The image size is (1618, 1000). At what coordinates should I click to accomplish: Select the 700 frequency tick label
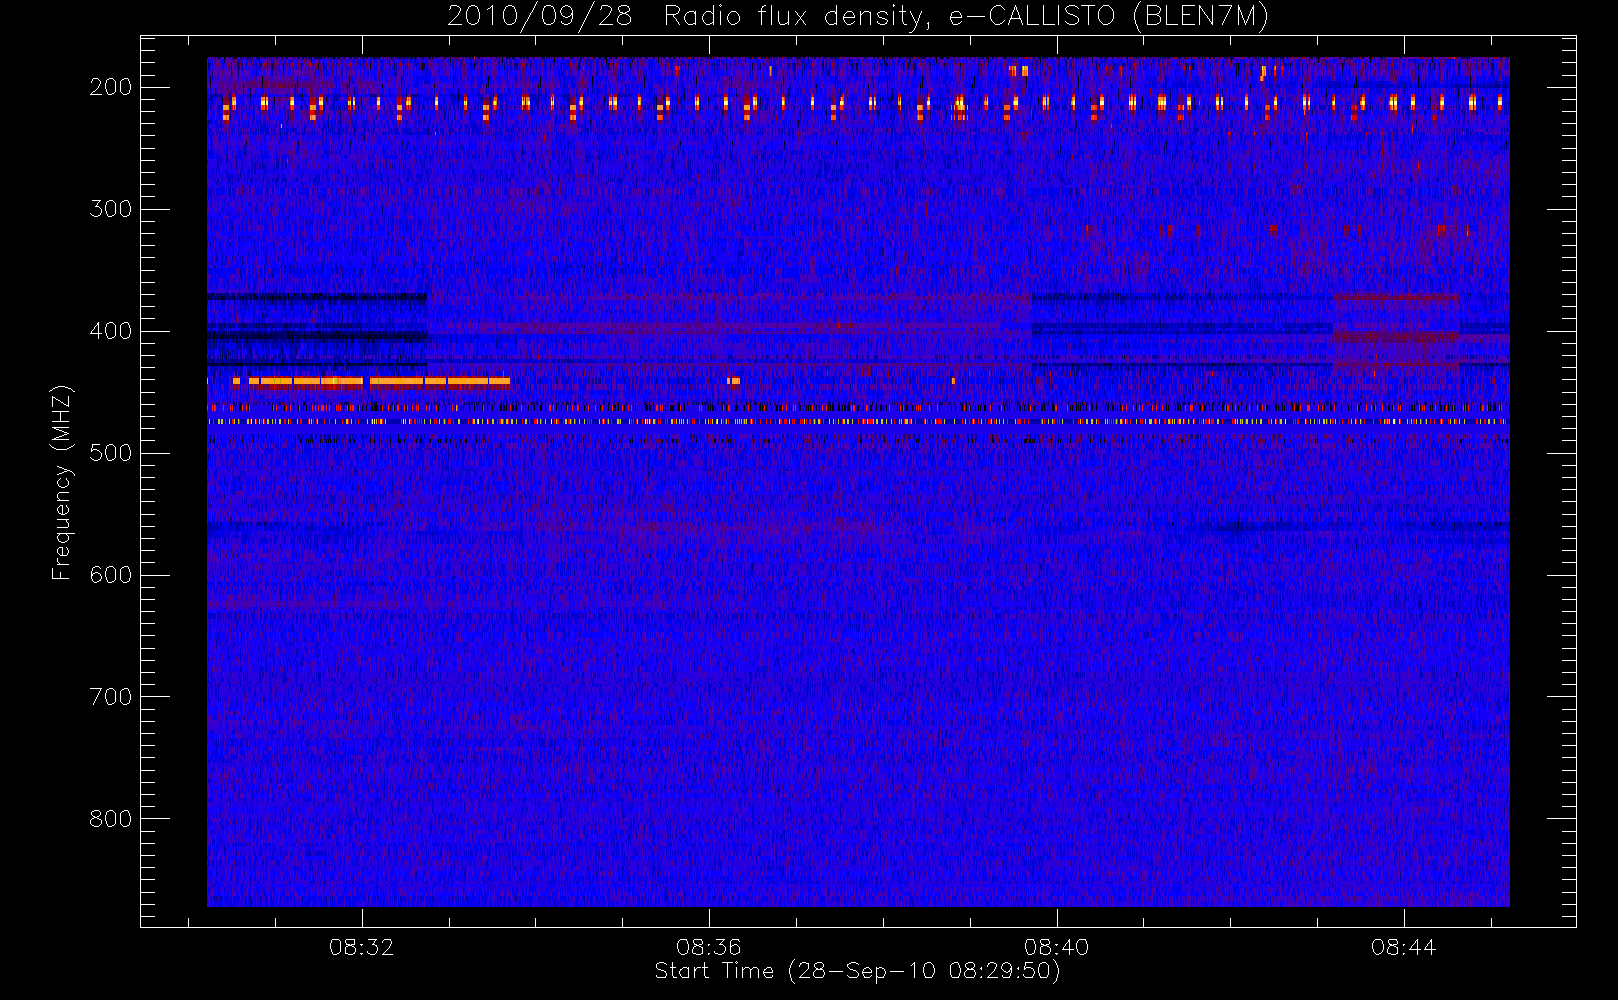(x=111, y=697)
